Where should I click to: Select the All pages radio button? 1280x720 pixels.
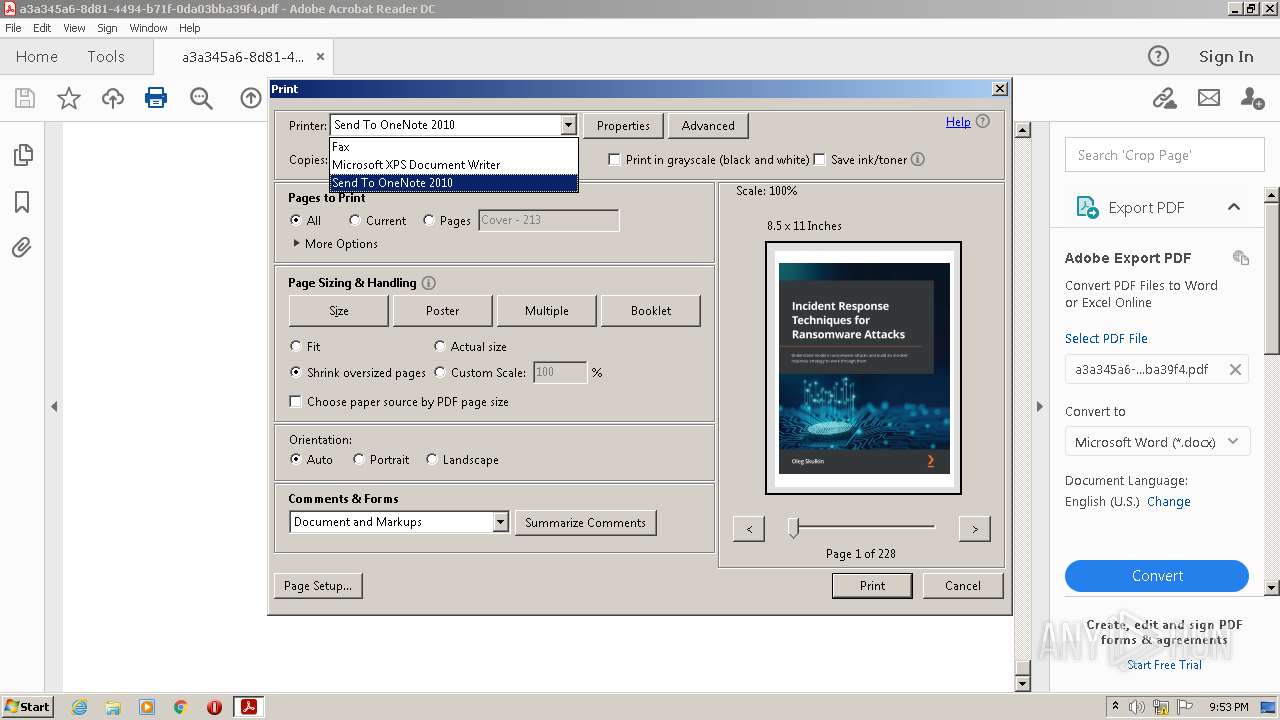tap(296, 220)
